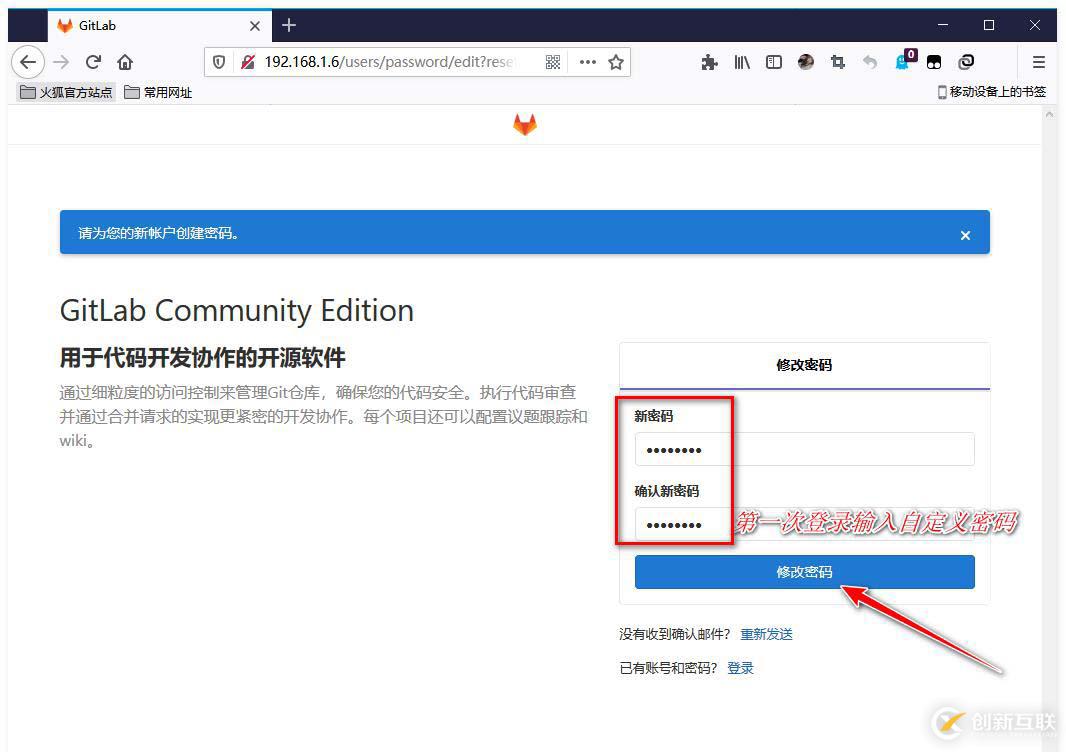Open the browser extensions puzzle-piece icon
Viewport: 1066px width, 752px height.
(x=710, y=62)
